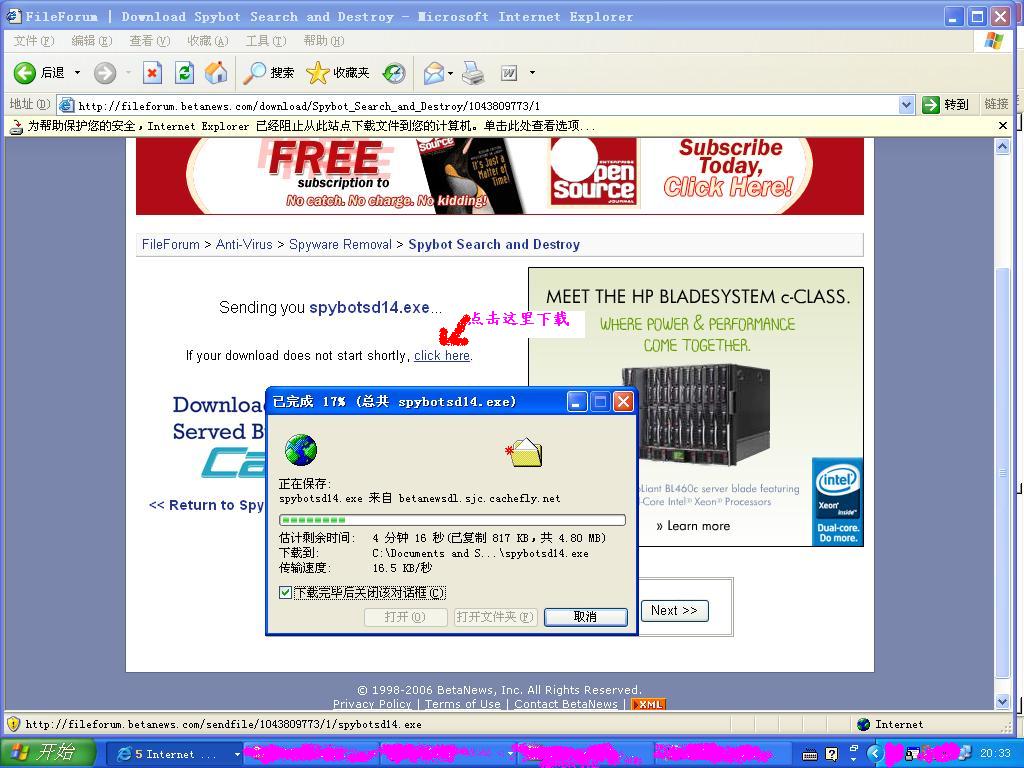The image size is (1024, 768).
Task: Click the spybotsd14.exe filename in page text
Action: click(369, 307)
